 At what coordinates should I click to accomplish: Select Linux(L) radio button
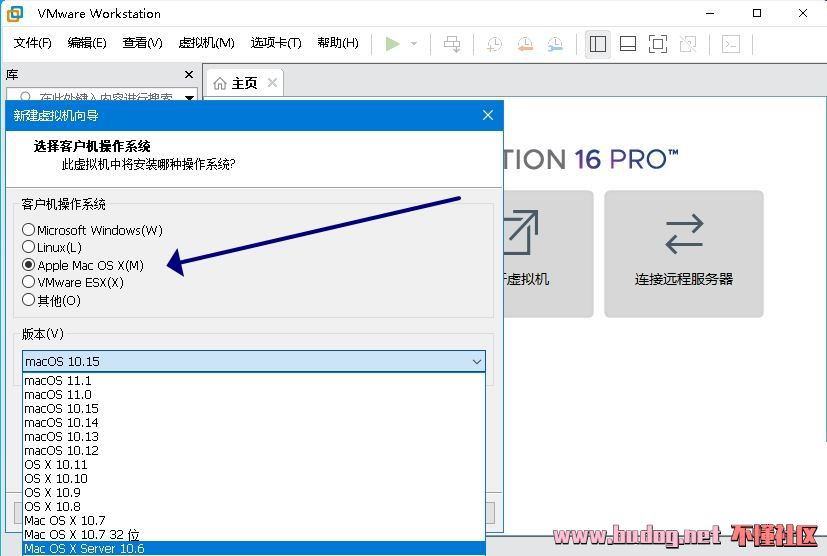point(28,246)
